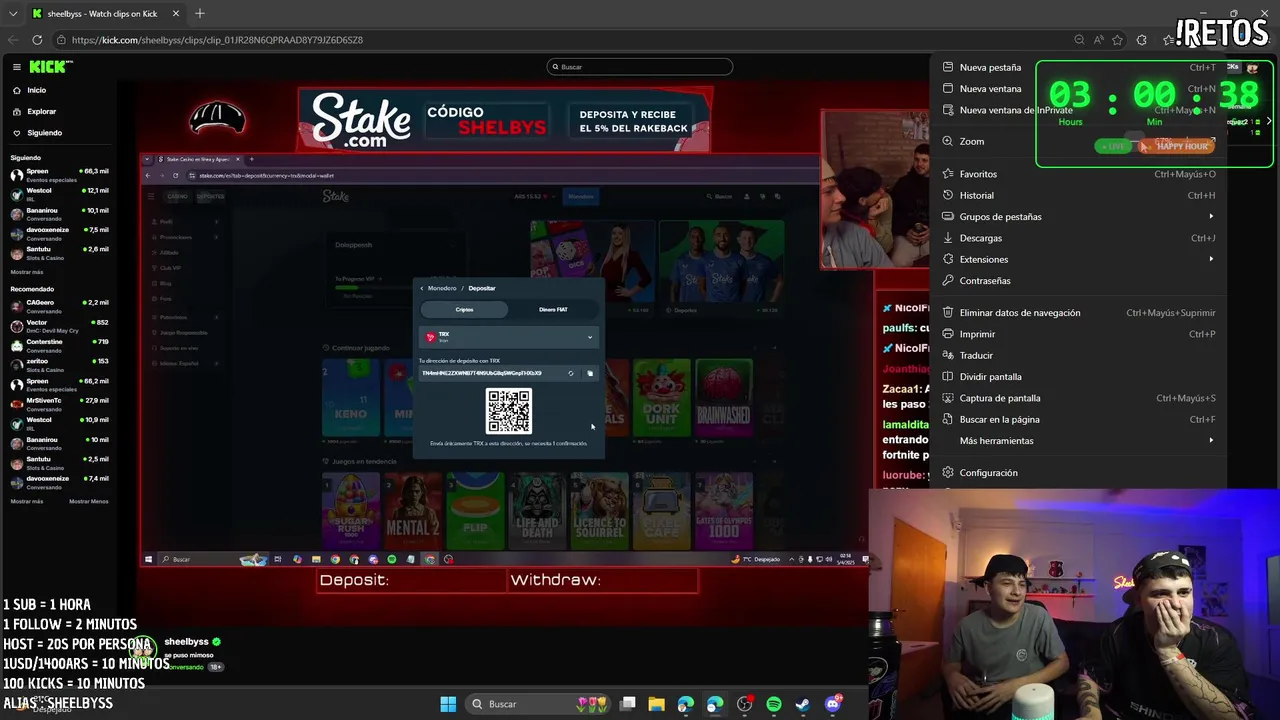Expand the TRX currency dropdown

[x=509, y=337]
